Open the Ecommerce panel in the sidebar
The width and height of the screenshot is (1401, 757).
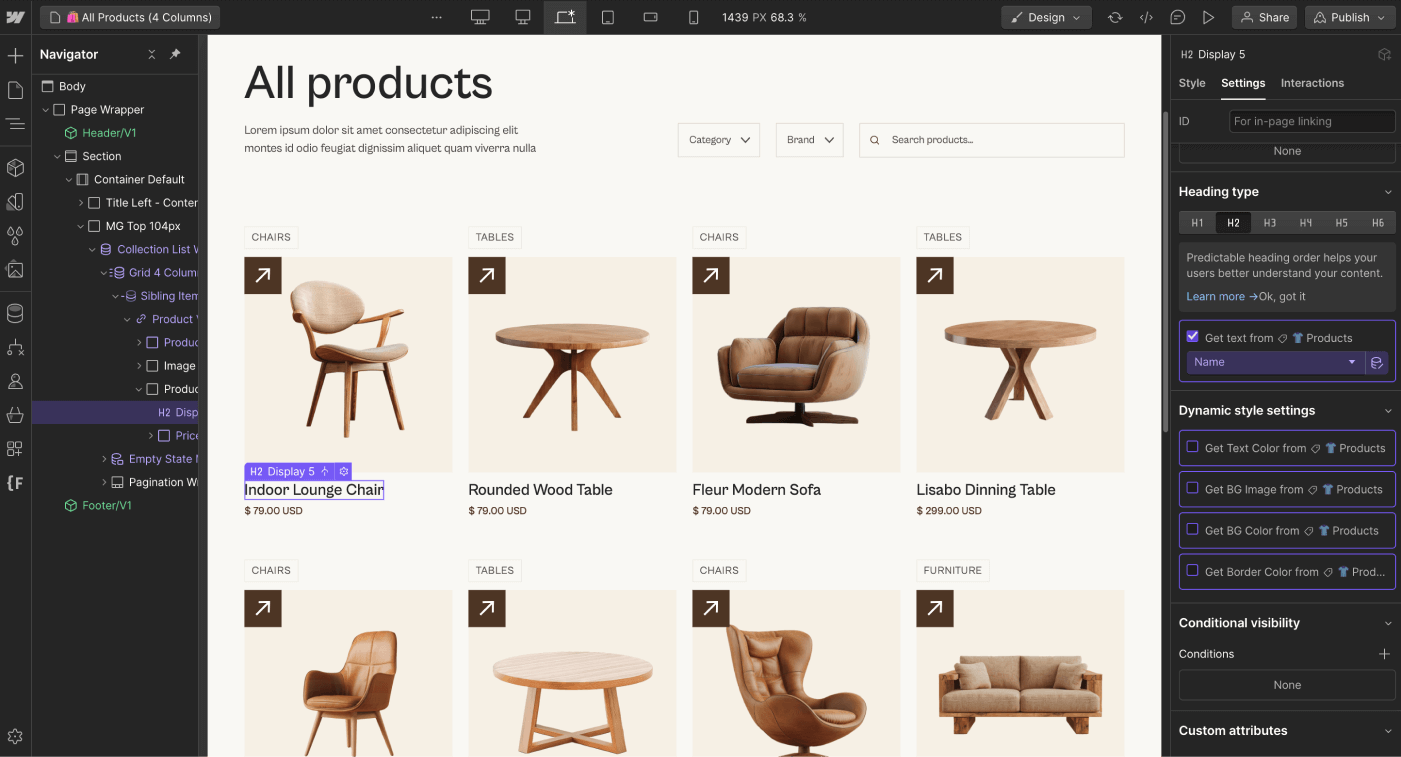15,415
